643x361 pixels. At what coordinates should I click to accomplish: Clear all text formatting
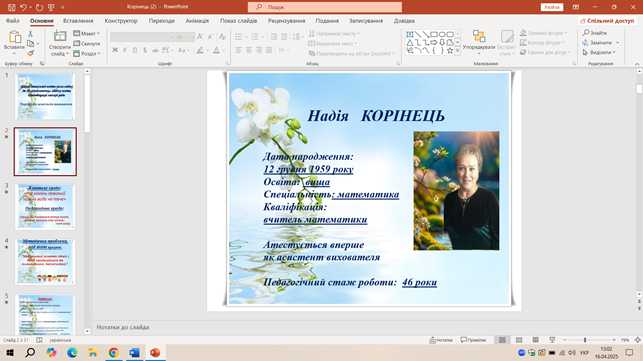point(222,37)
